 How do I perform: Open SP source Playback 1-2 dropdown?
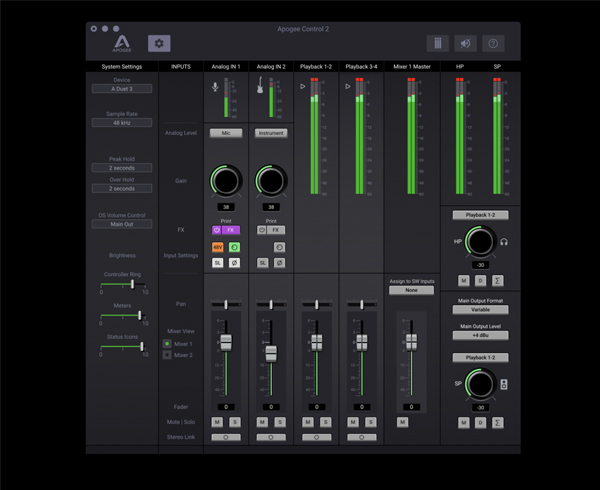point(481,358)
